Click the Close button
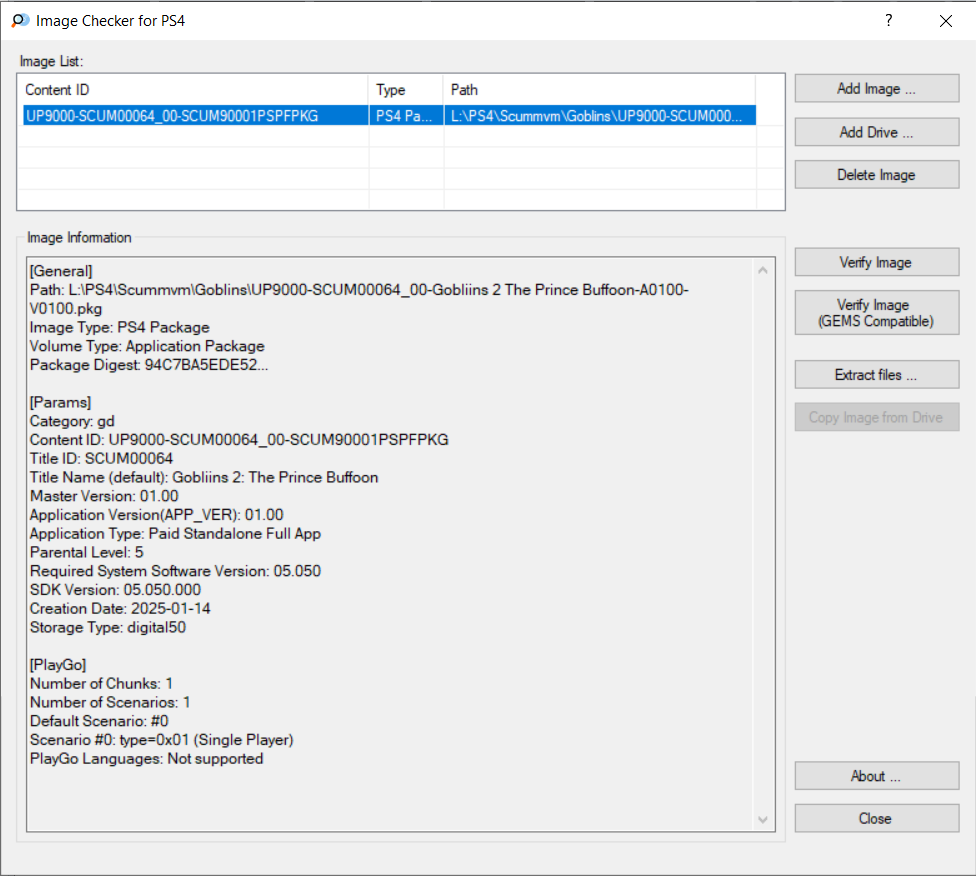Viewport: 976px width, 876px height. point(876,818)
